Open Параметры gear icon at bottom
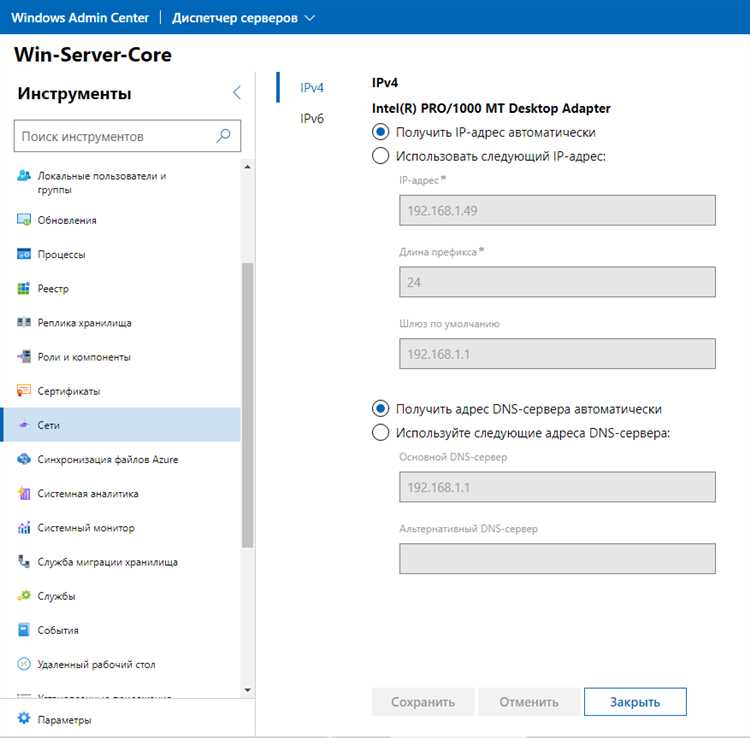The height and width of the screenshot is (738, 750). (x=24, y=719)
